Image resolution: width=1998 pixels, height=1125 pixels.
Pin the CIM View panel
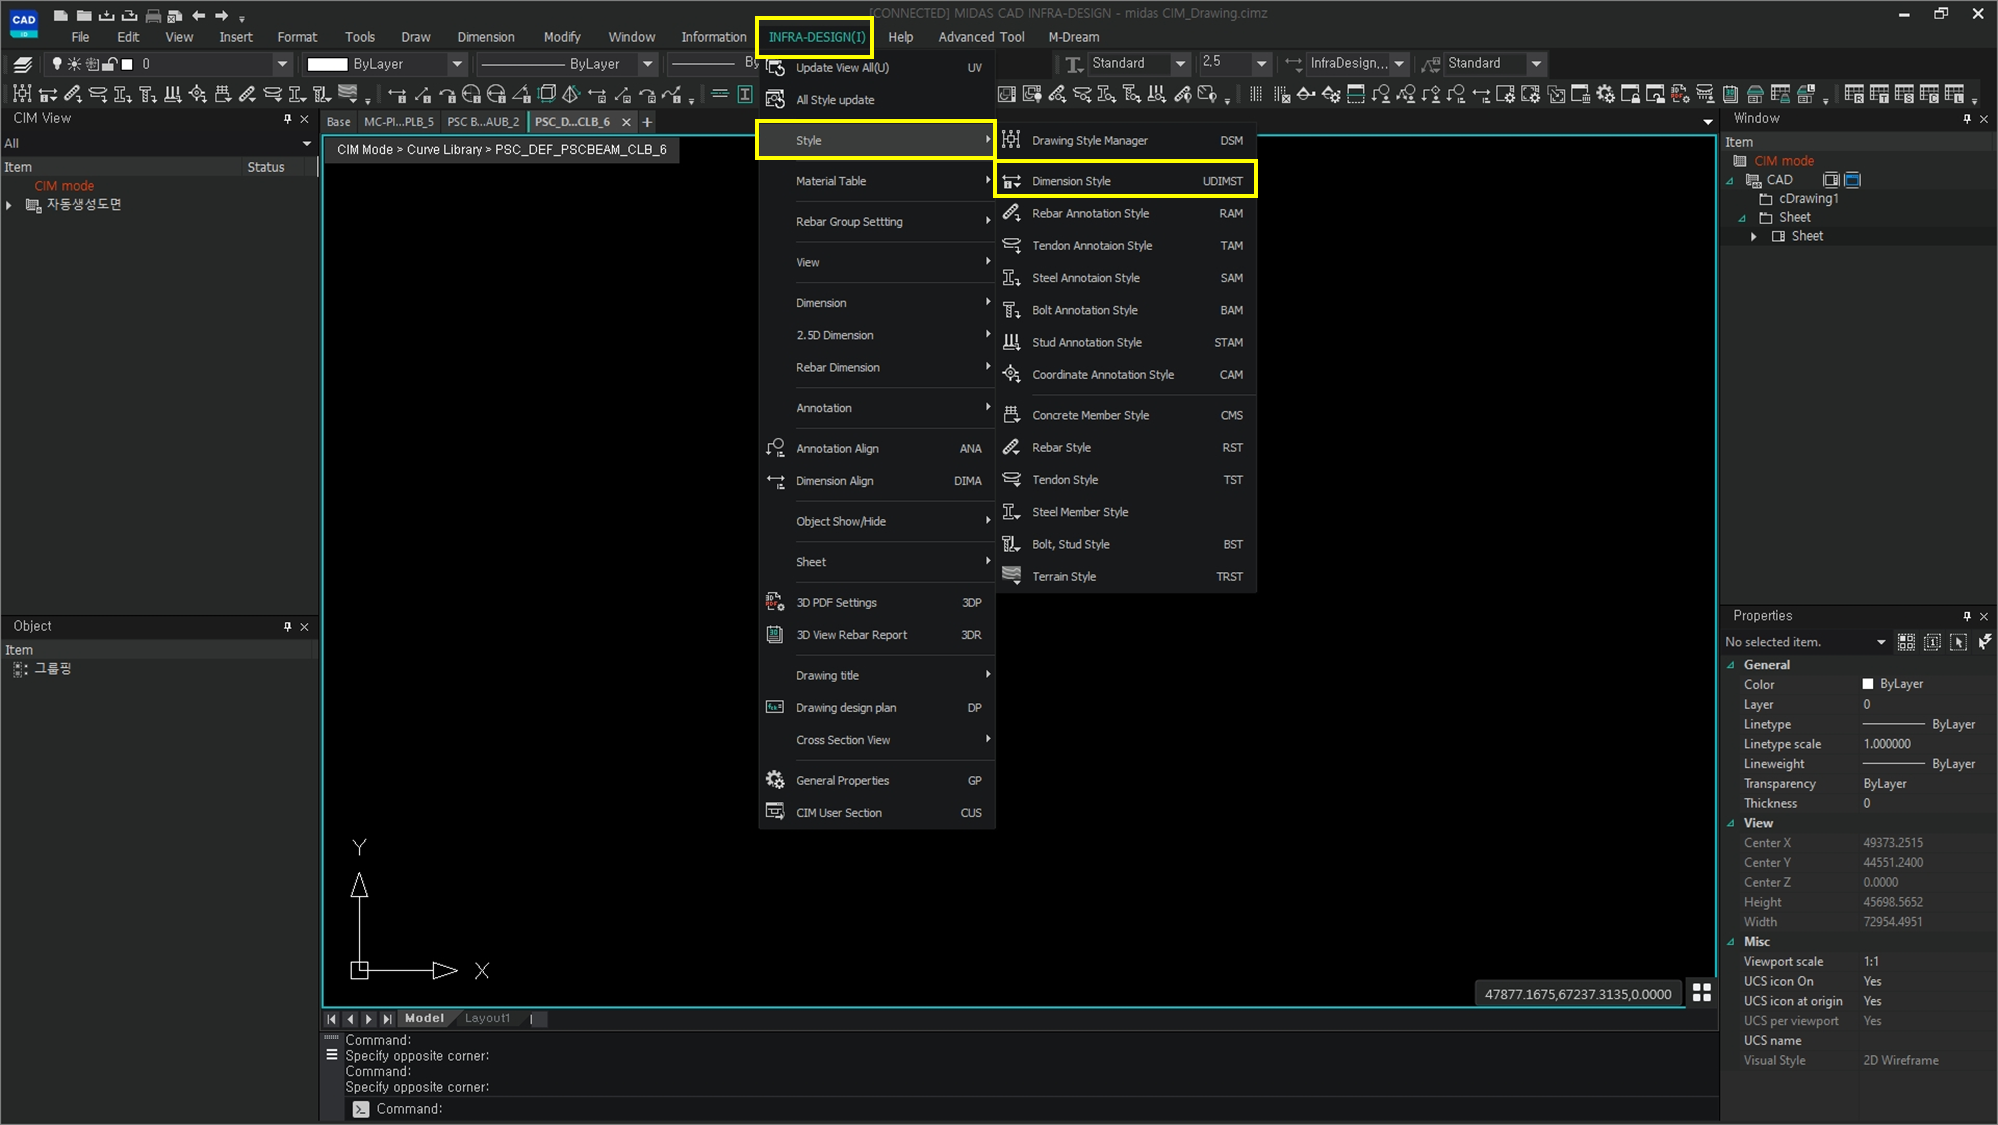click(288, 119)
